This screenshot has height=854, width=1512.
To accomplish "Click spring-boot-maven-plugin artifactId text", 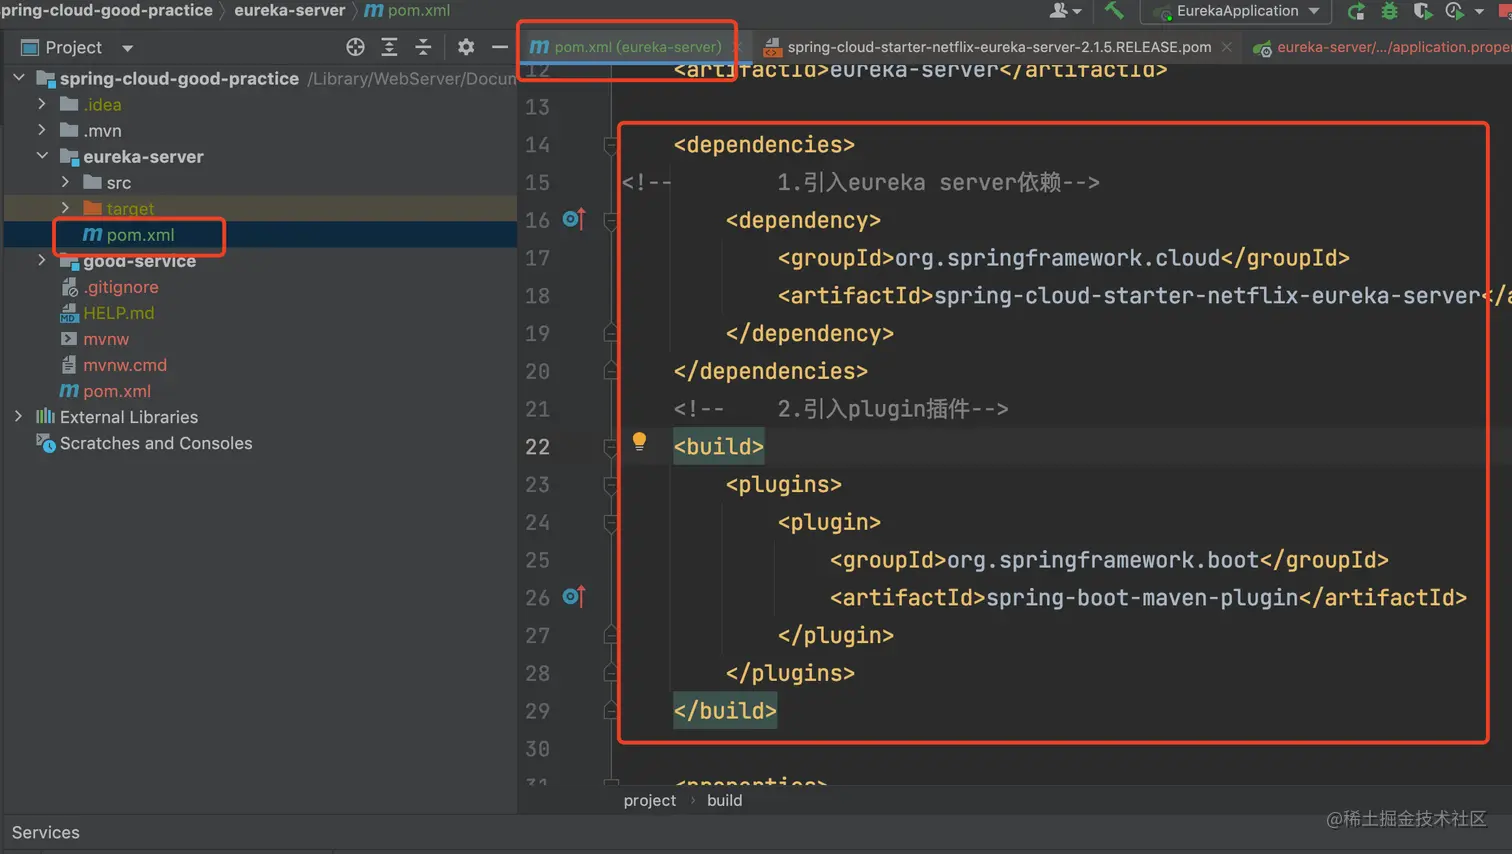I will (x=1142, y=597).
